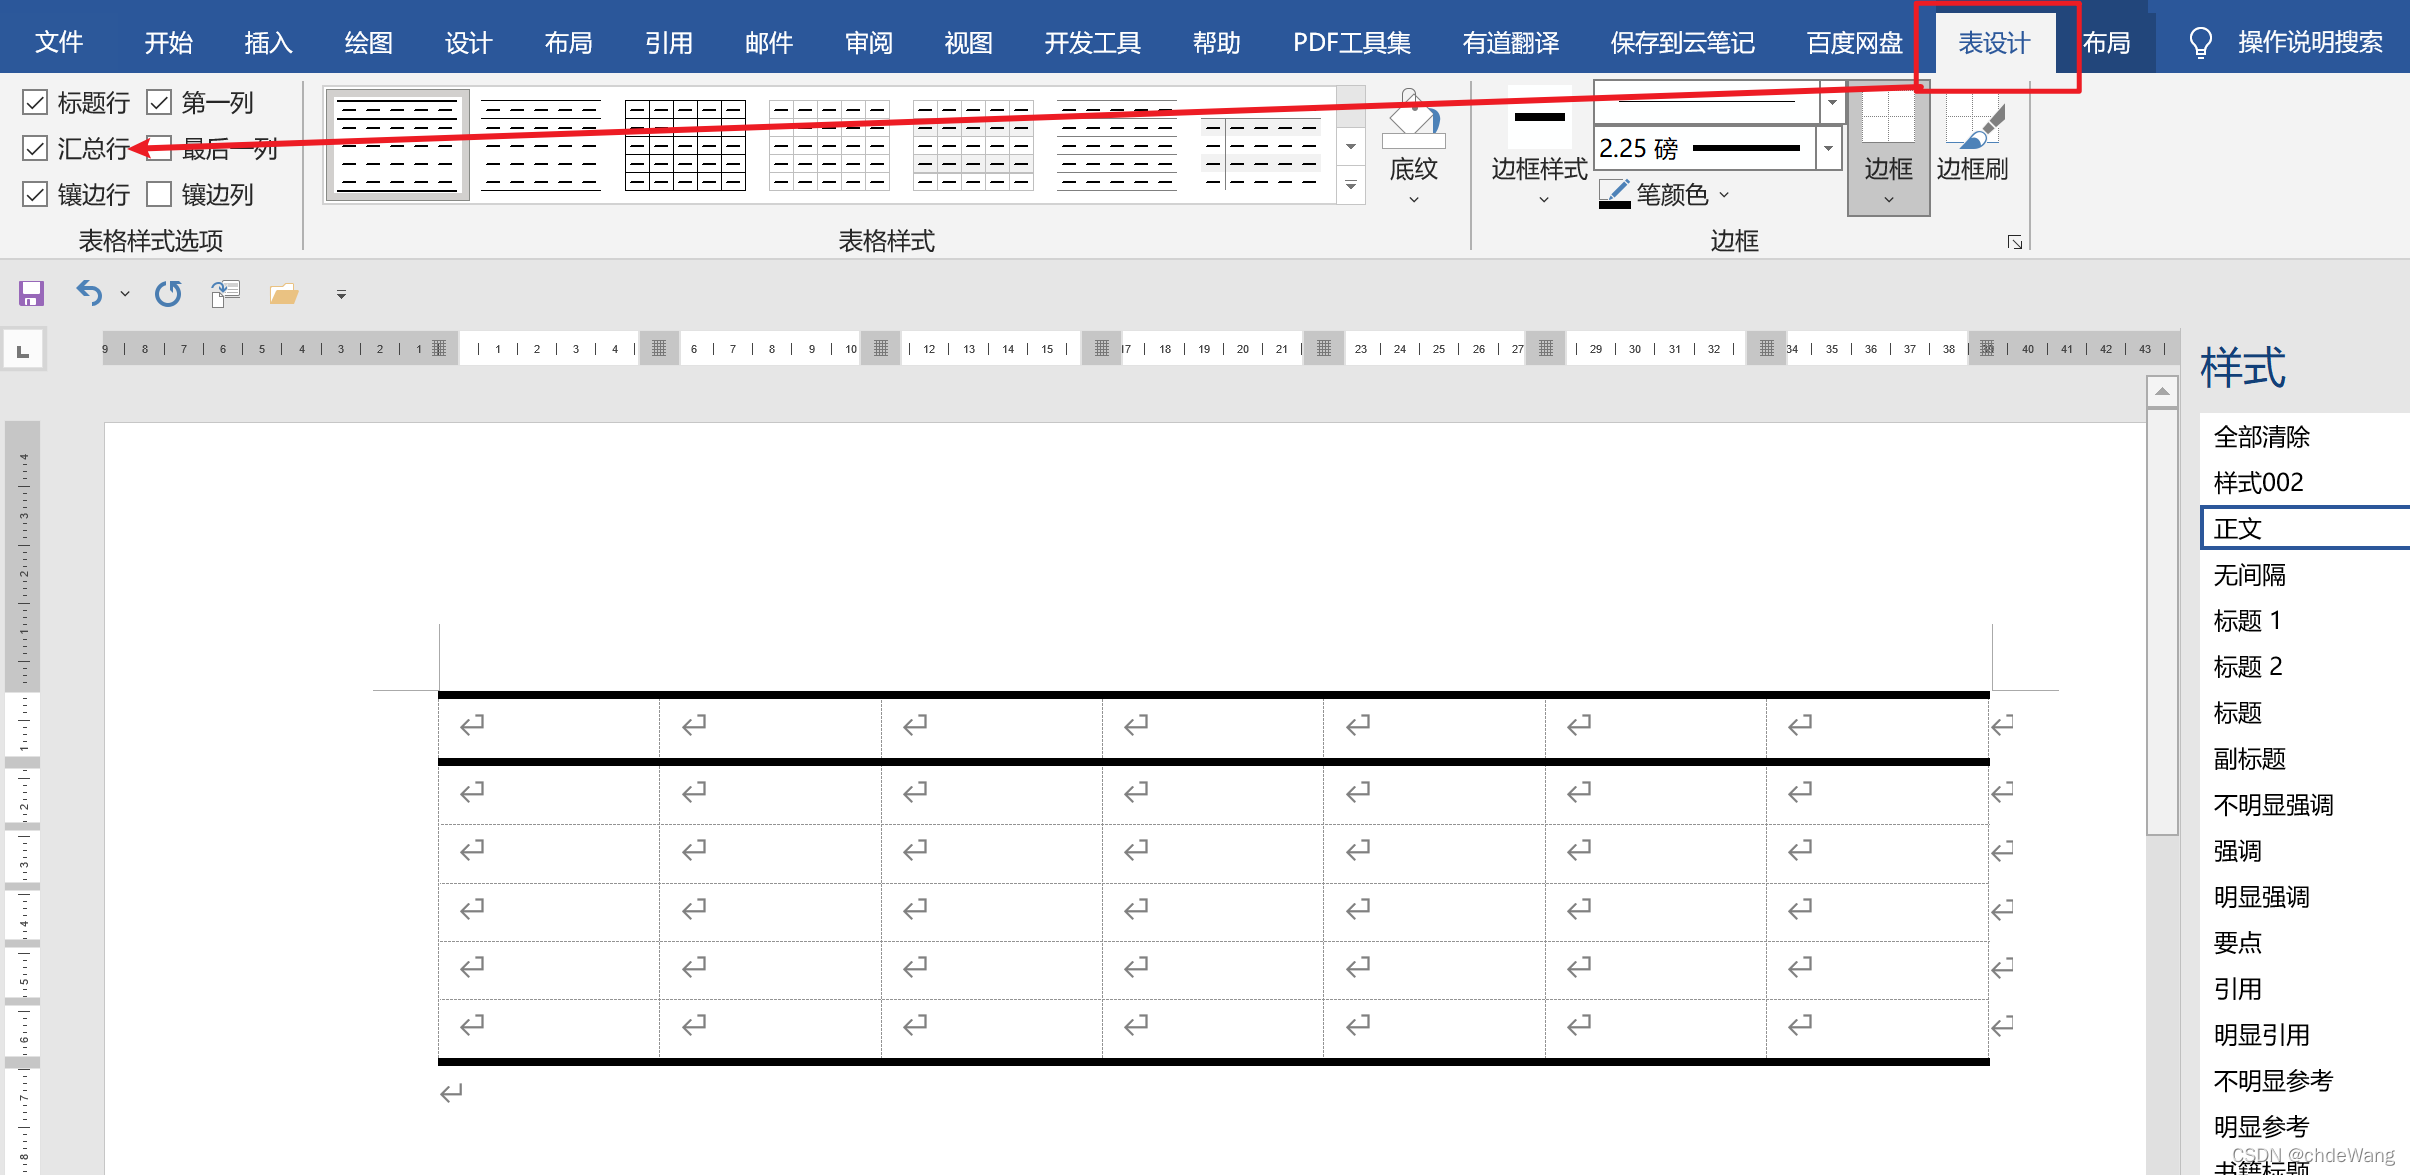This screenshot has height=1175, width=2410.
Task: Click the Redo circular arrow icon
Action: [x=168, y=293]
